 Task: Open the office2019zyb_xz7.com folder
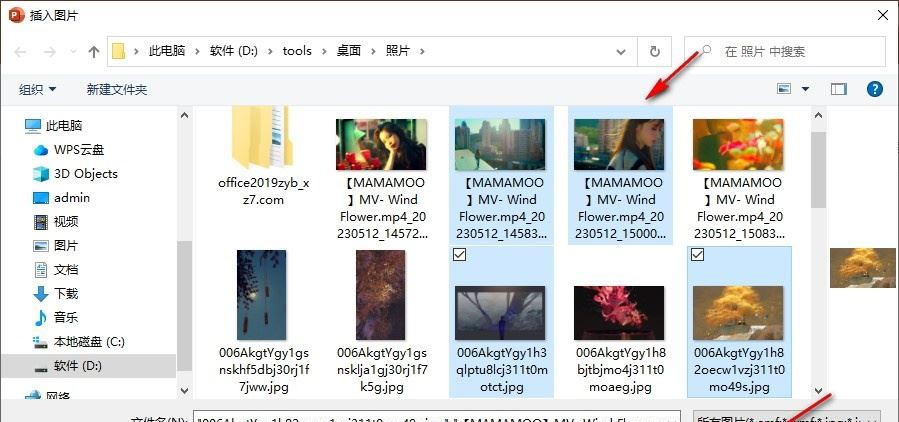point(263,158)
